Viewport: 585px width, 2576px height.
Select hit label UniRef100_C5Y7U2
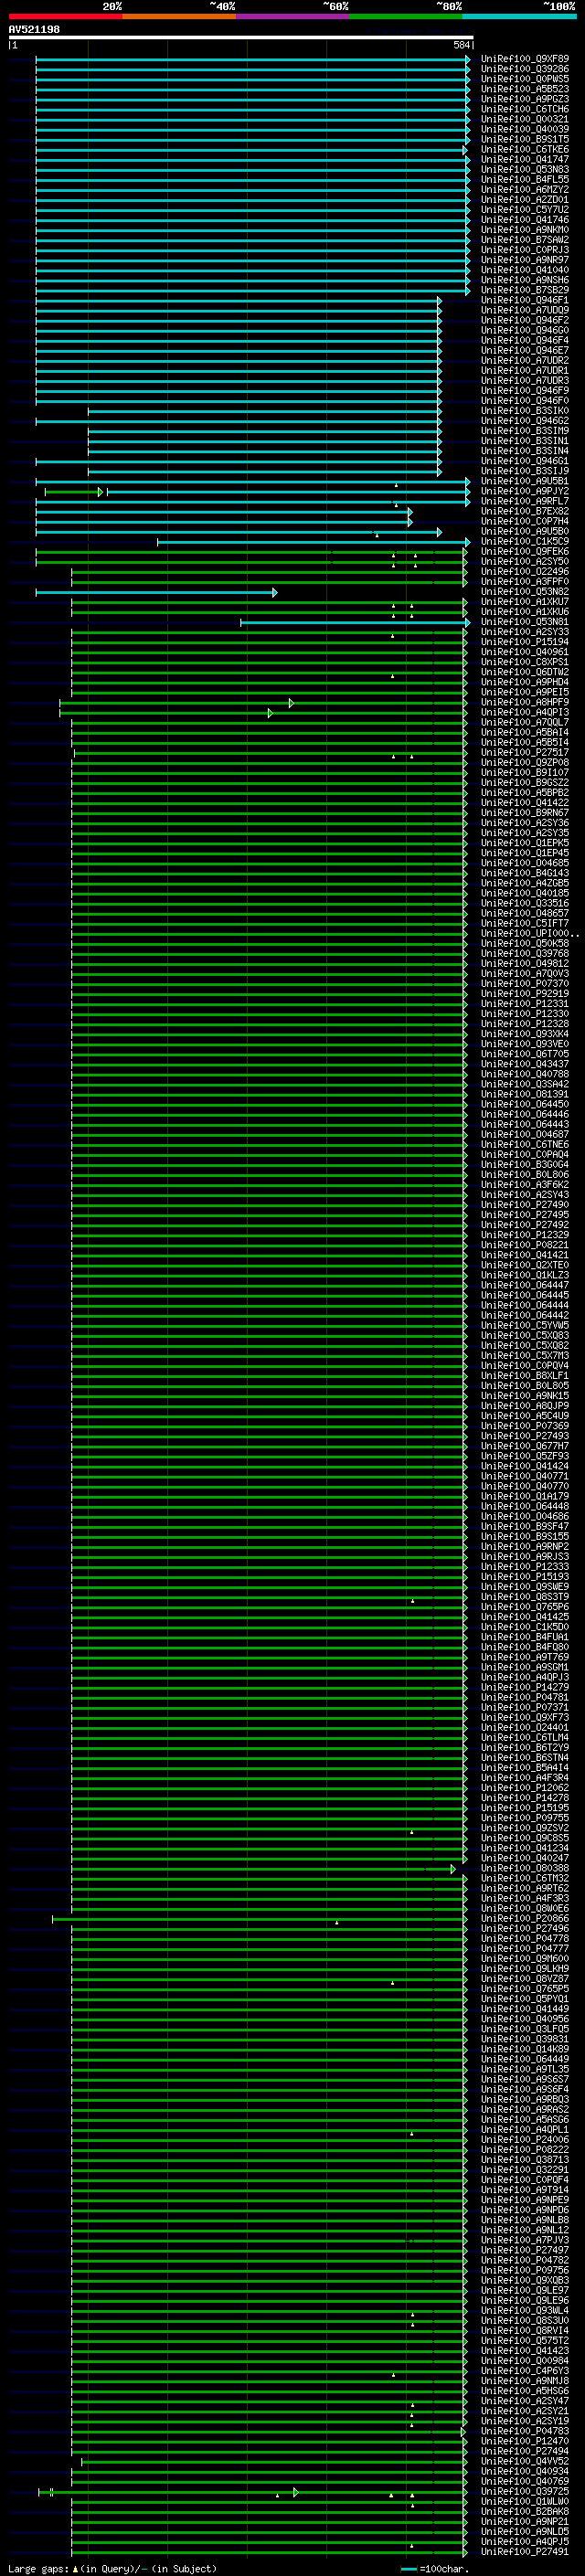pyautogui.click(x=524, y=210)
